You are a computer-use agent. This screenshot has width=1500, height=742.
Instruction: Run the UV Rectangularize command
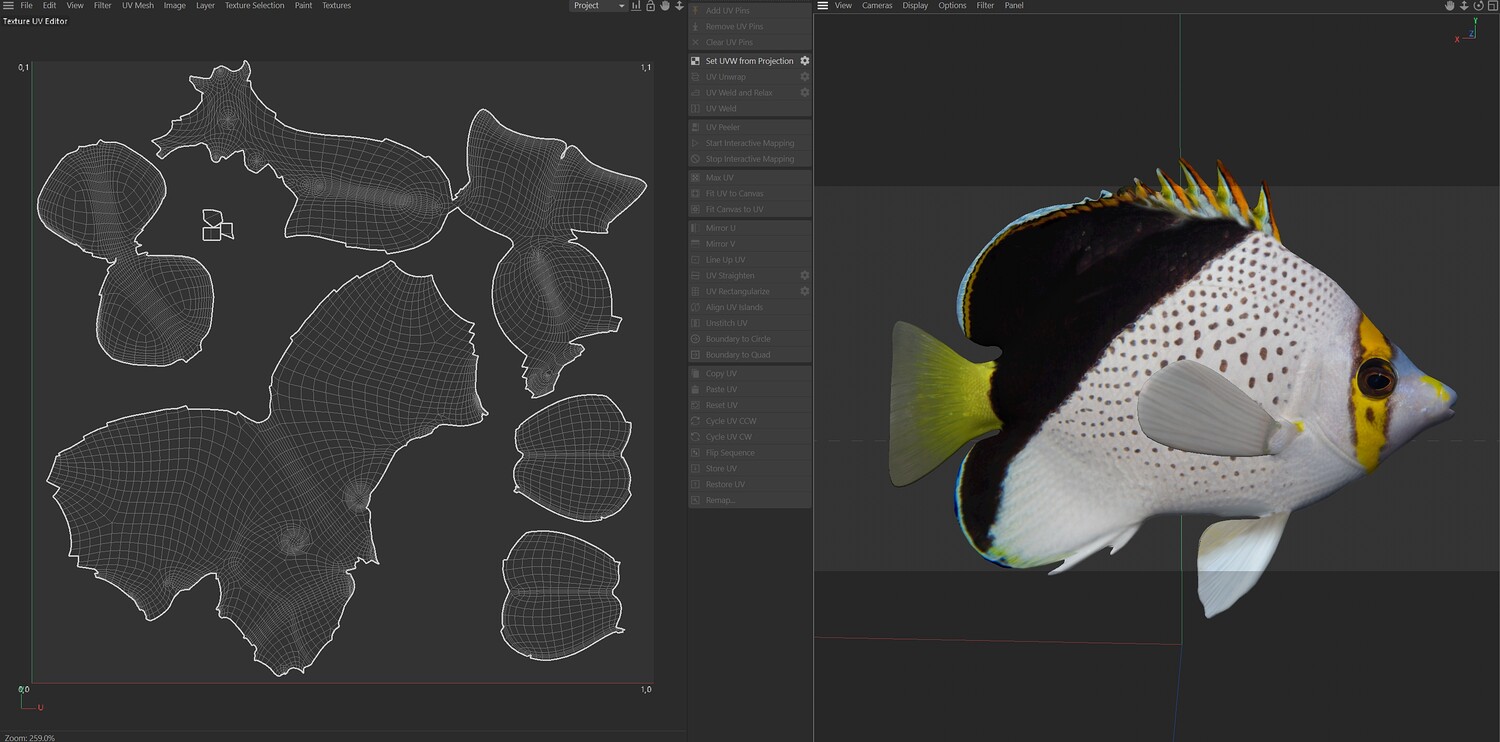point(743,292)
